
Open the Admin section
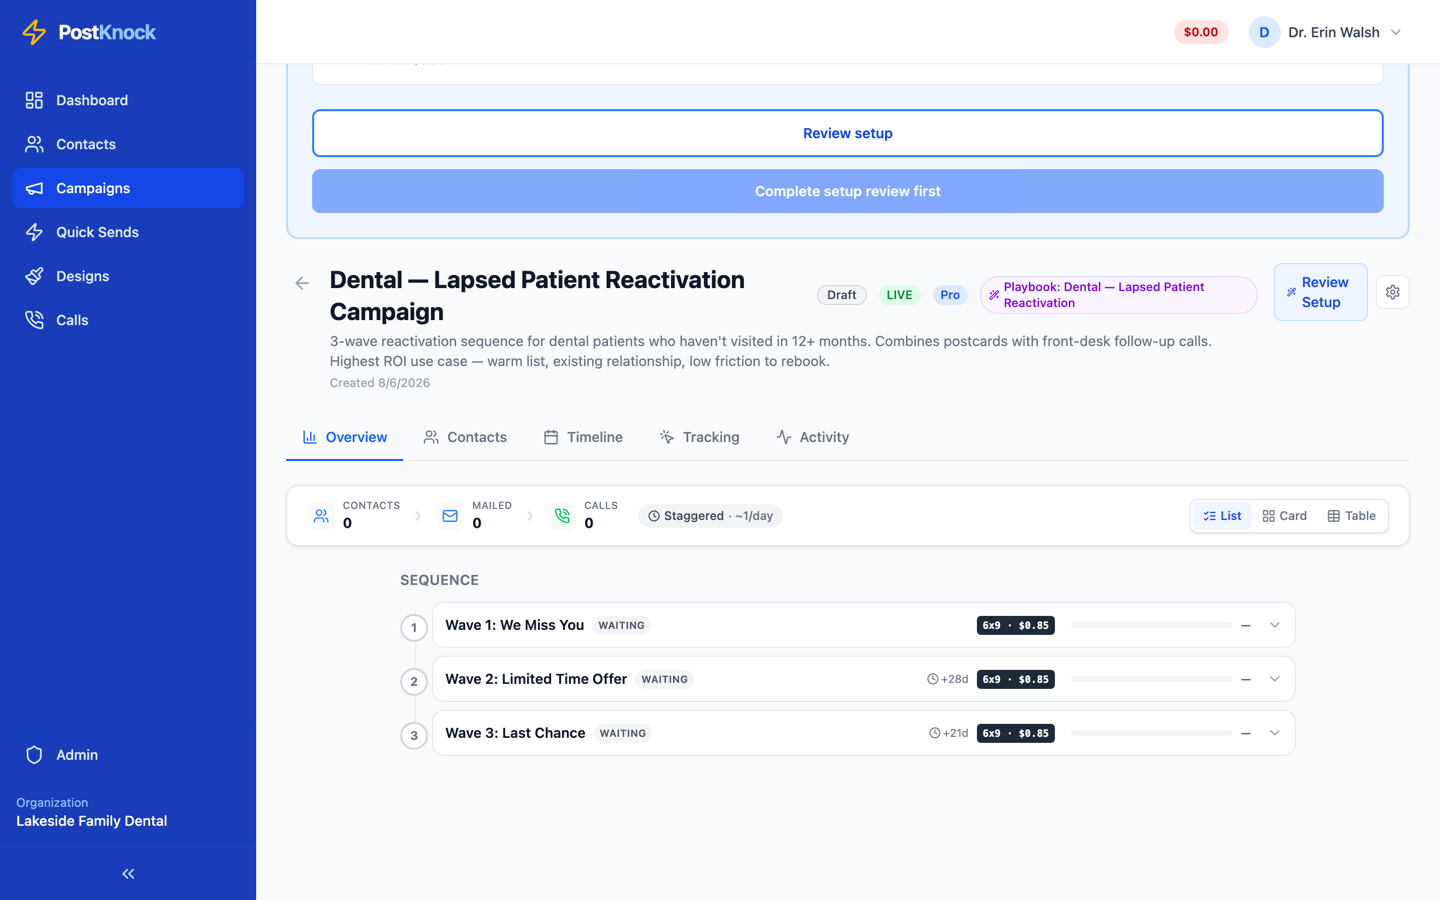tap(128, 755)
